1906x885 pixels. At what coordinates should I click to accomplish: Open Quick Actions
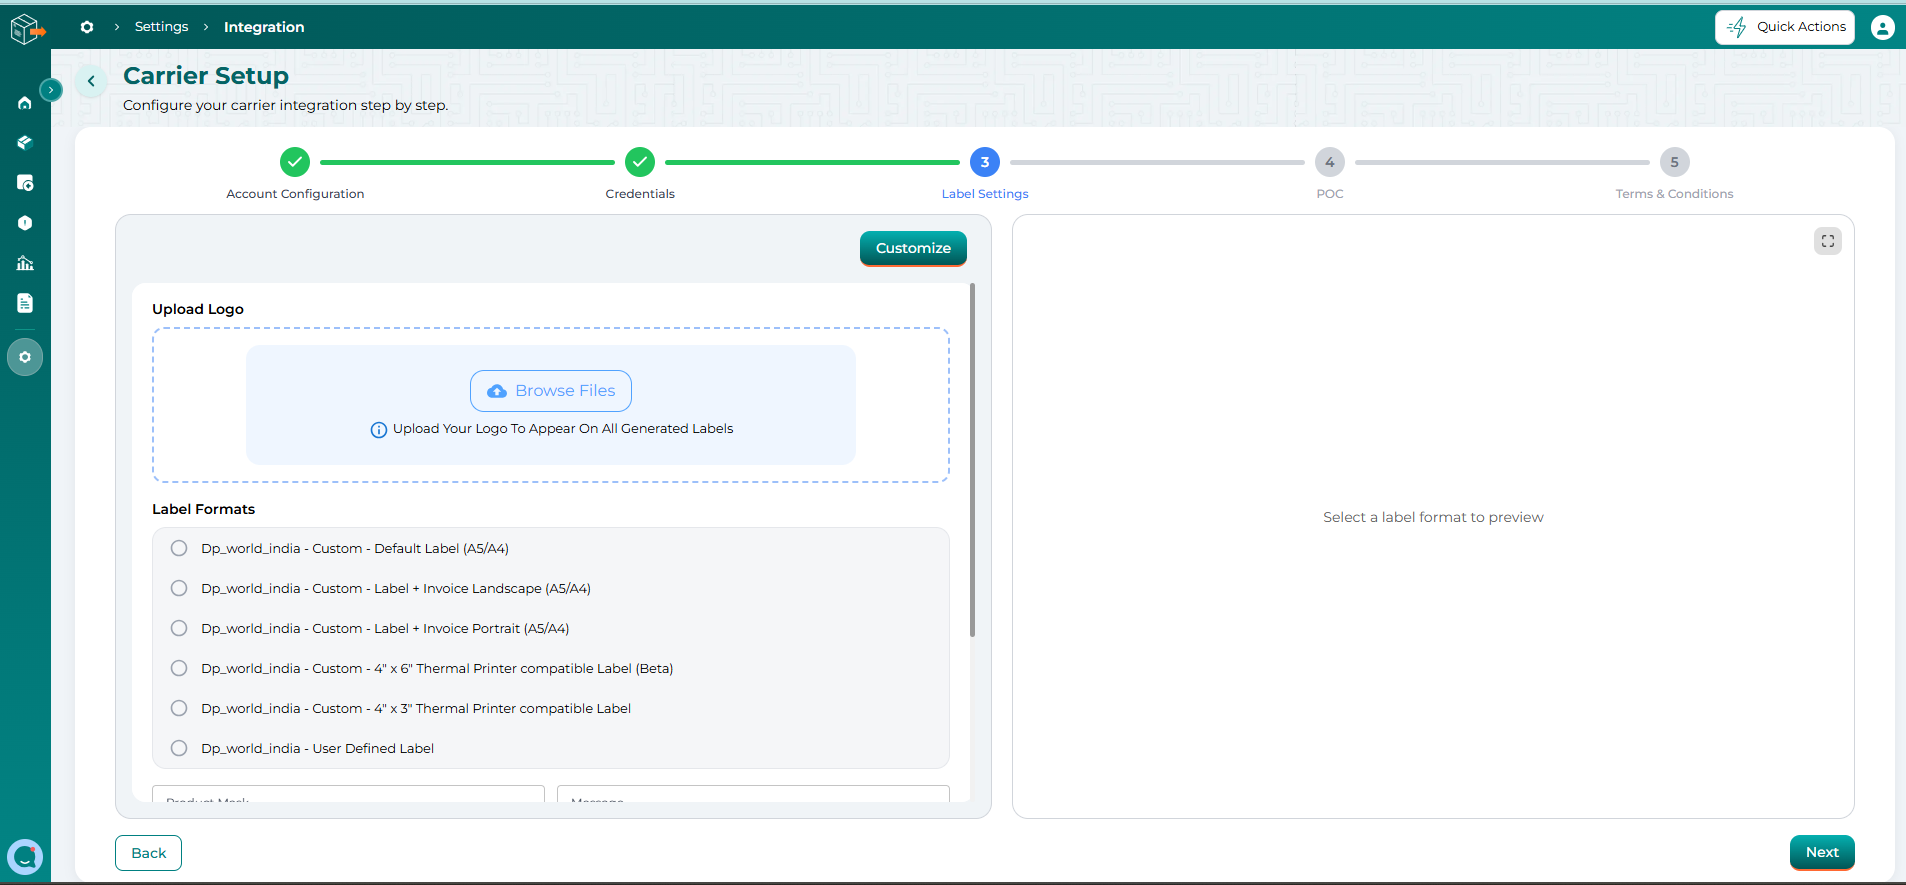(1785, 27)
